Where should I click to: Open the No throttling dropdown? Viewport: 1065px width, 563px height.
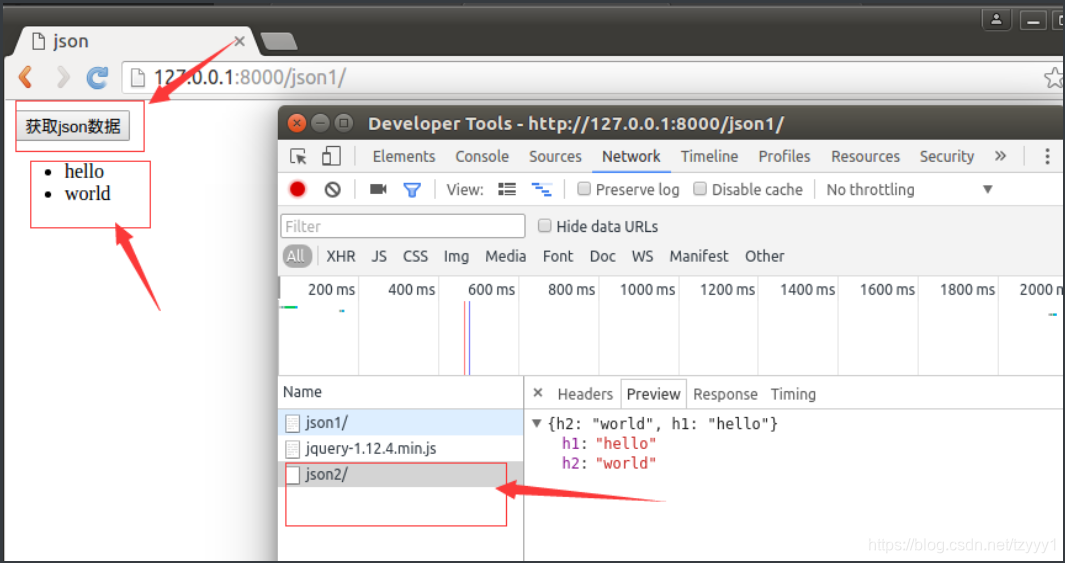(909, 189)
